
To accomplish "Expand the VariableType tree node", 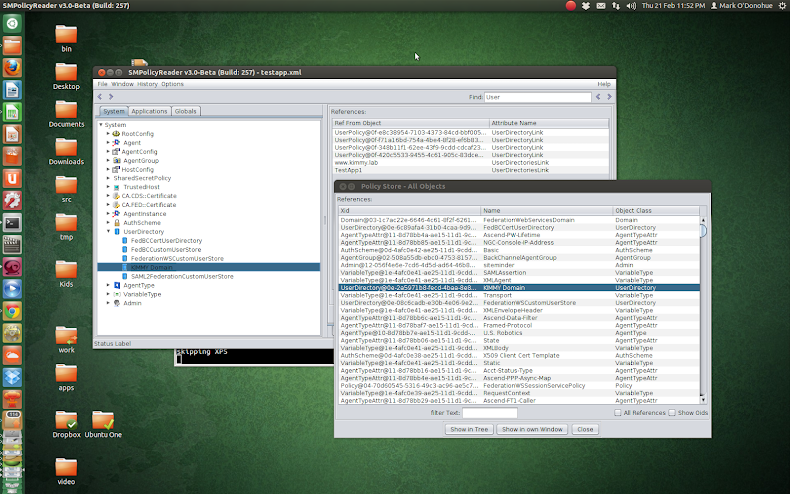I will coord(108,294).
